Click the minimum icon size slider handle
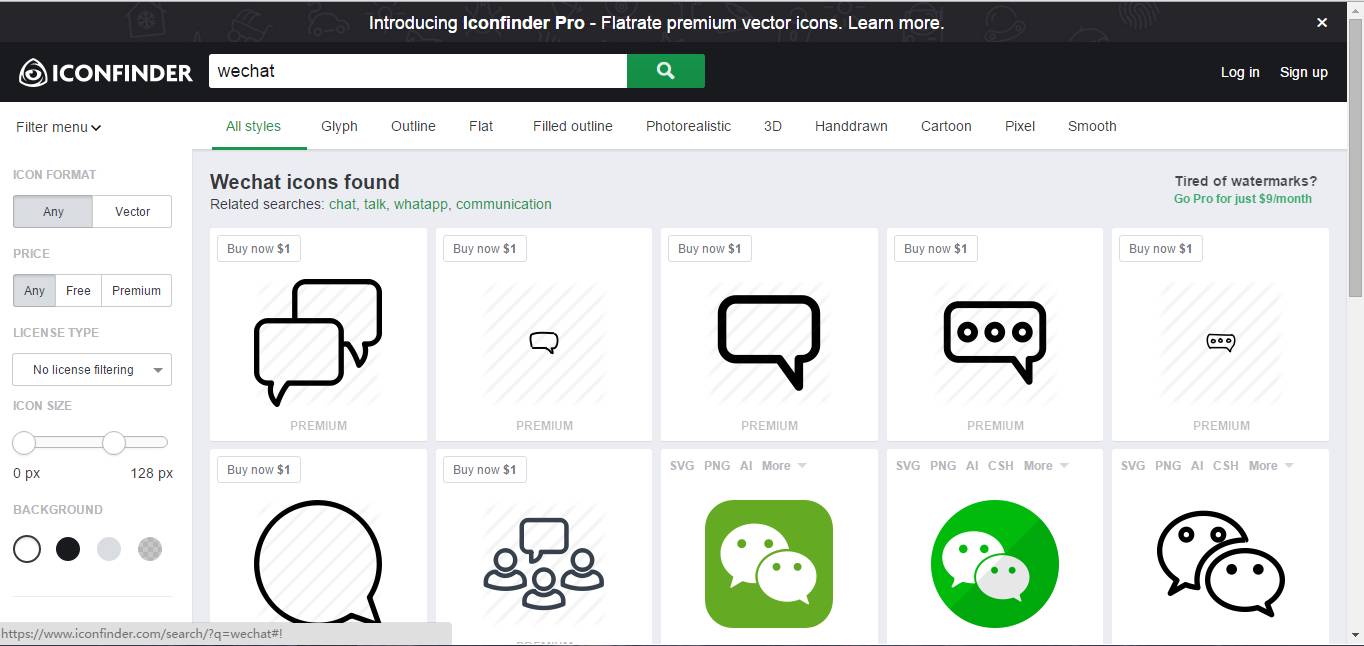Image resolution: width=1364 pixels, height=646 pixels. click(24, 442)
